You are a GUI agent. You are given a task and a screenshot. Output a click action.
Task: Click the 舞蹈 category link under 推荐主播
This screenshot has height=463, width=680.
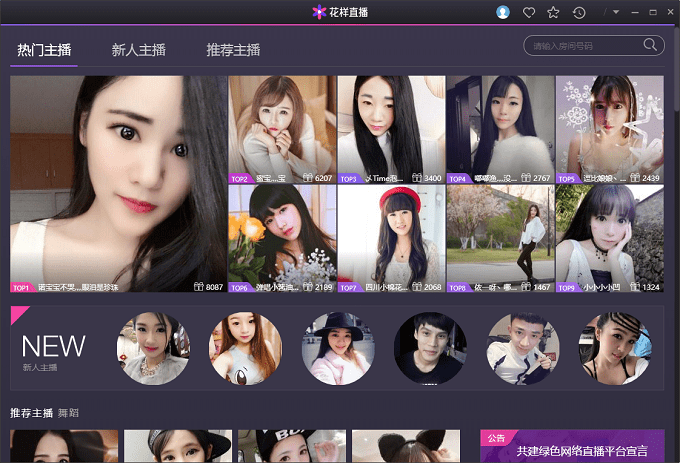click(68, 412)
